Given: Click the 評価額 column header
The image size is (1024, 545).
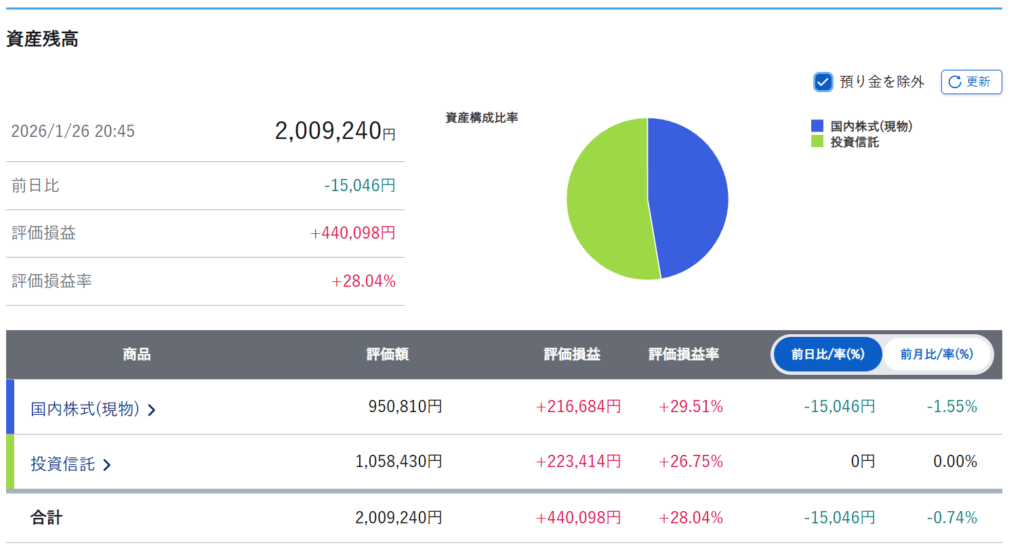Looking at the screenshot, I should tap(387, 354).
